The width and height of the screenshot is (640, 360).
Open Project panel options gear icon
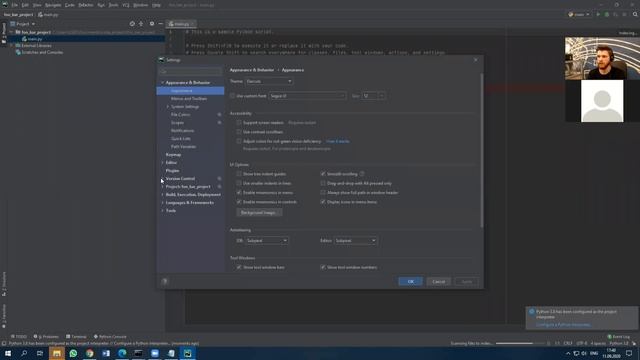(x=152, y=24)
